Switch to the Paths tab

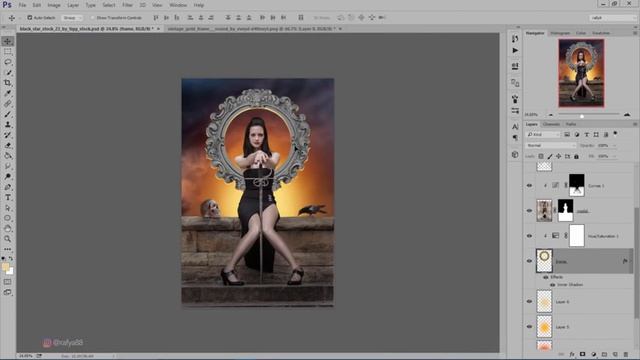pos(571,124)
